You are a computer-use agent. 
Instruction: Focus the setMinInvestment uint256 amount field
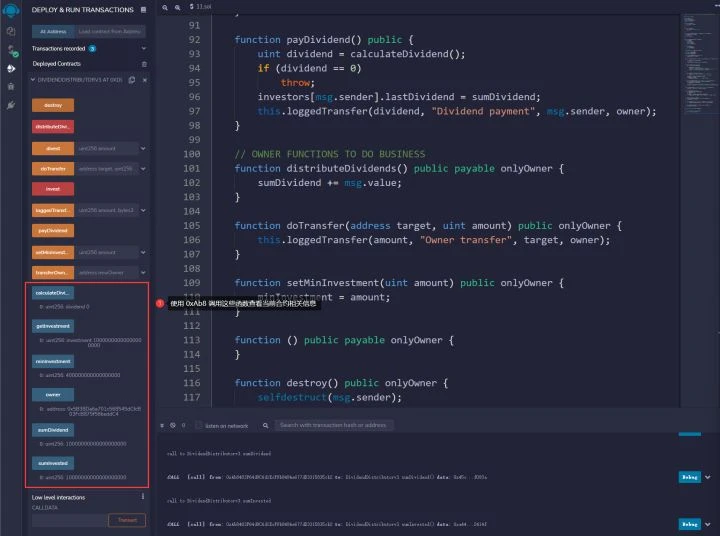tap(106, 252)
